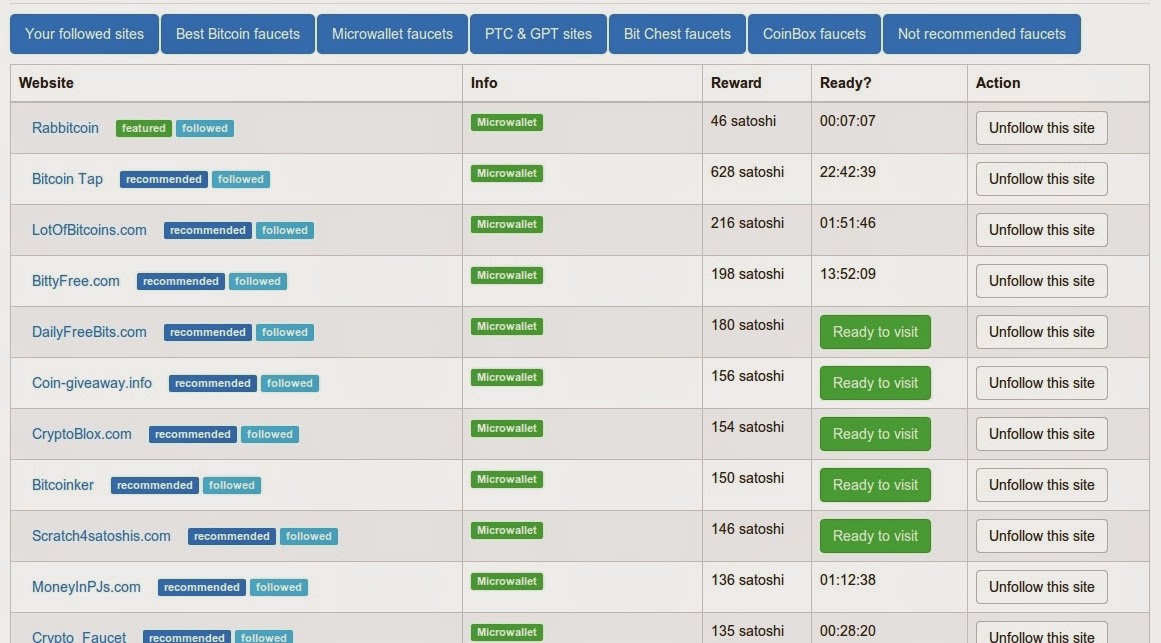Select the 198 satoshi reward value

(747, 274)
